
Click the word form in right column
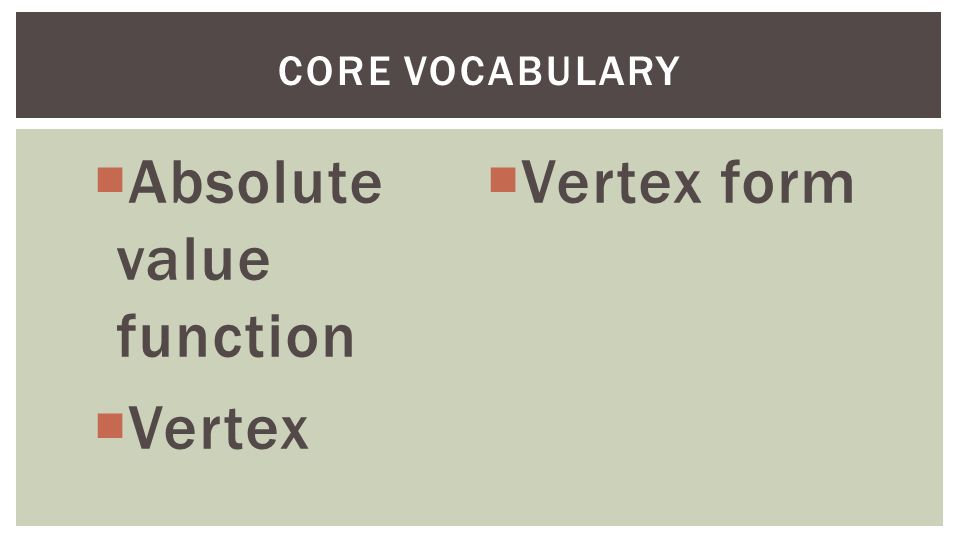point(787,181)
